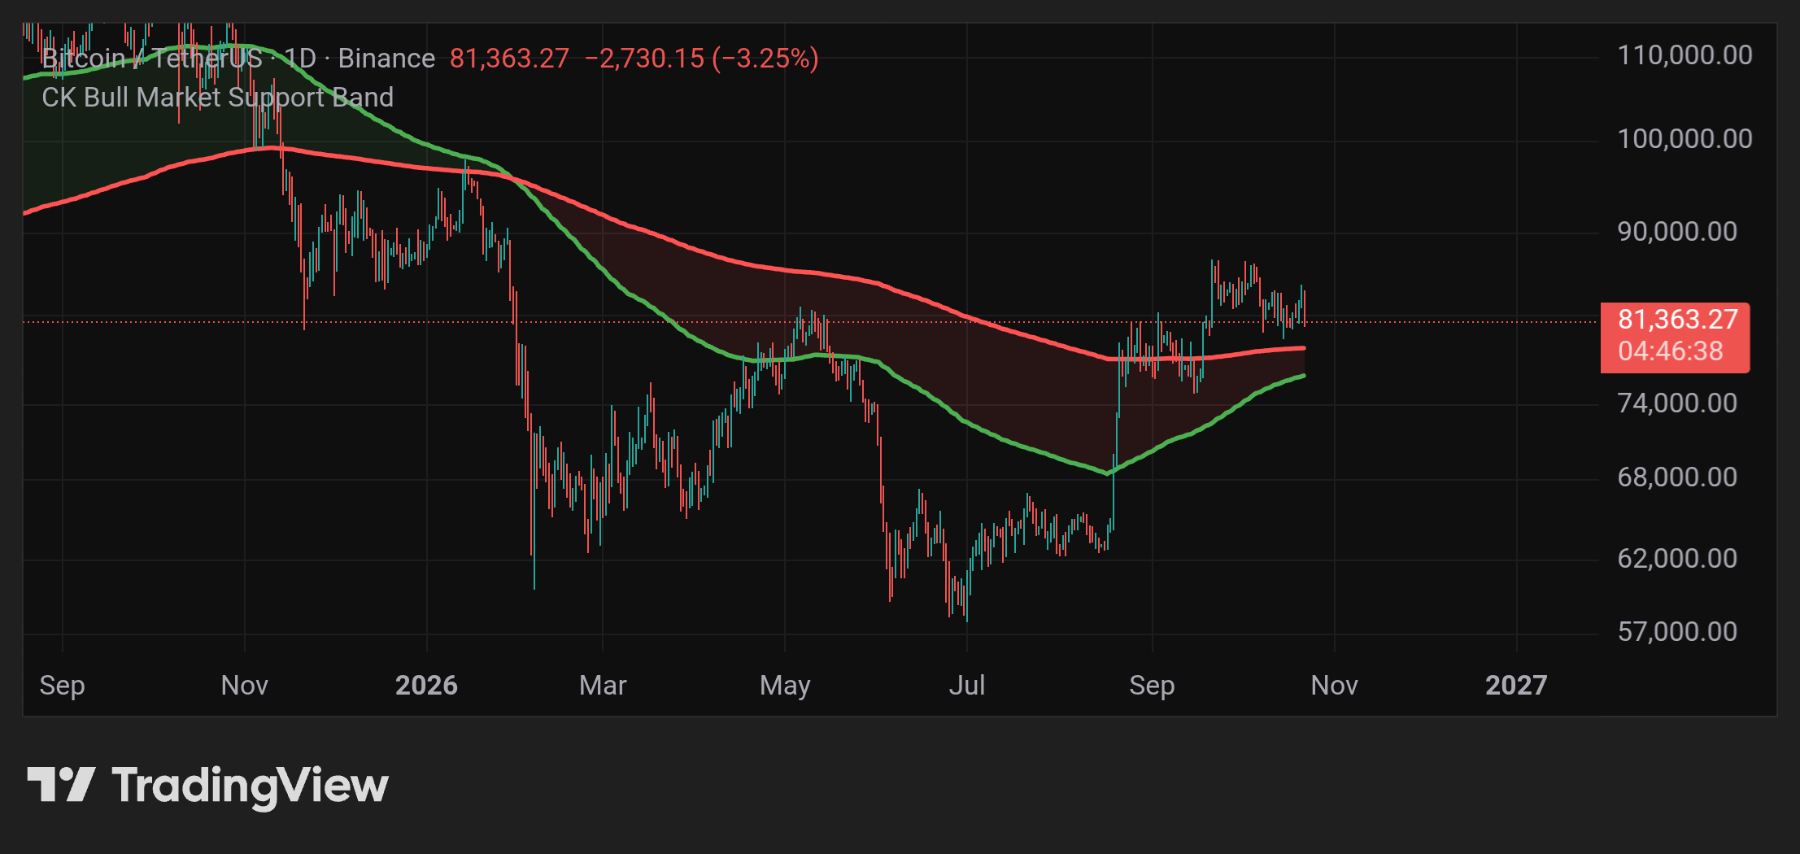Click the 2027 year label on the time axis
The width and height of the screenshot is (1800, 854).
[x=1516, y=685]
